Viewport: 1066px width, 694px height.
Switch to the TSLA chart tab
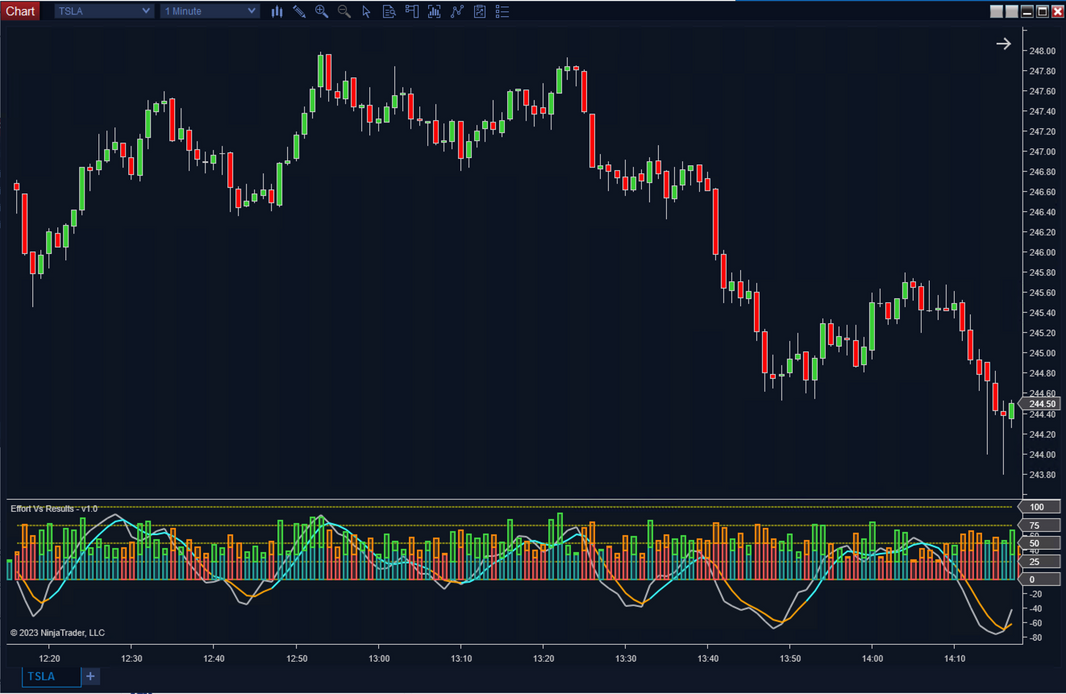tap(41, 677)
